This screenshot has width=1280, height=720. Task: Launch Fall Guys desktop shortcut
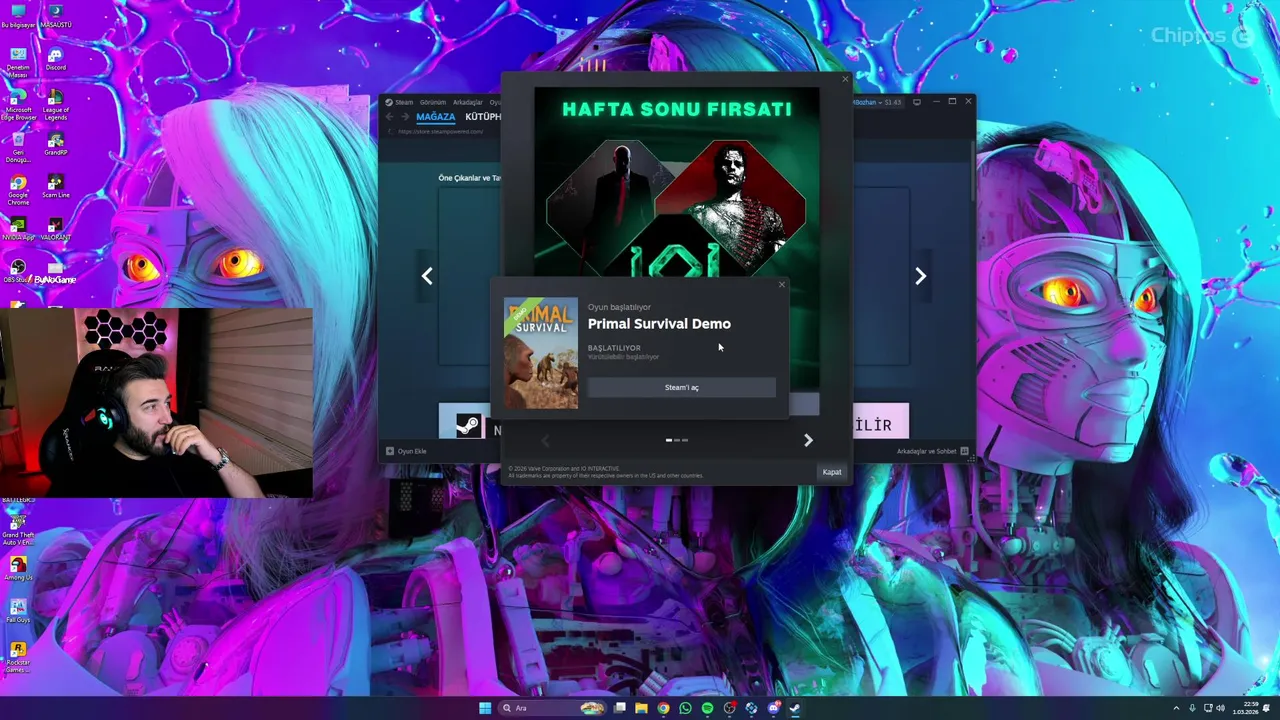18,610
